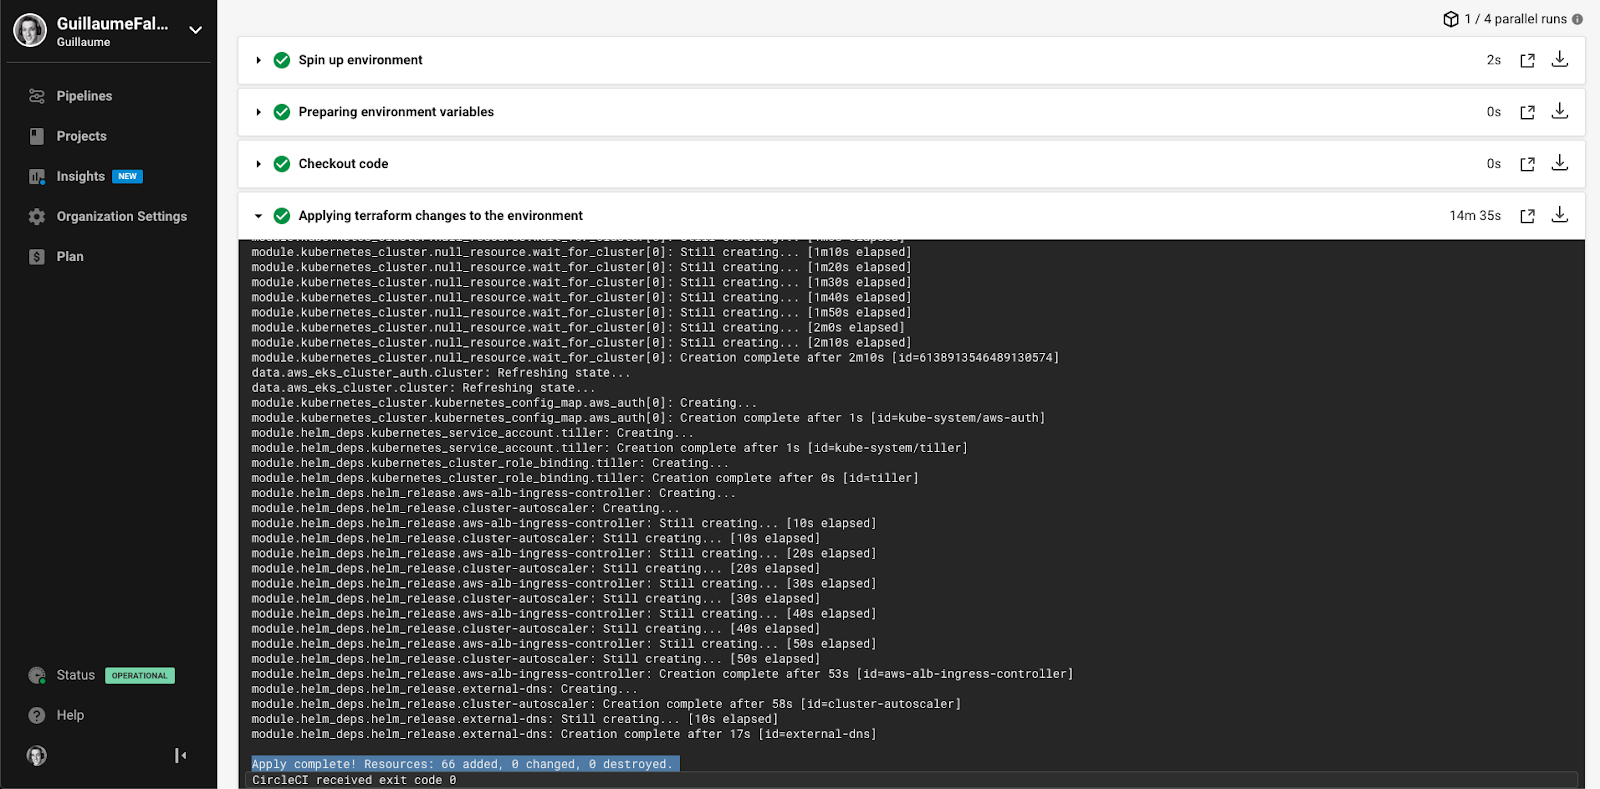Expand the Spin up environment step
The image size is (1600, 789).
click(258, 60)
